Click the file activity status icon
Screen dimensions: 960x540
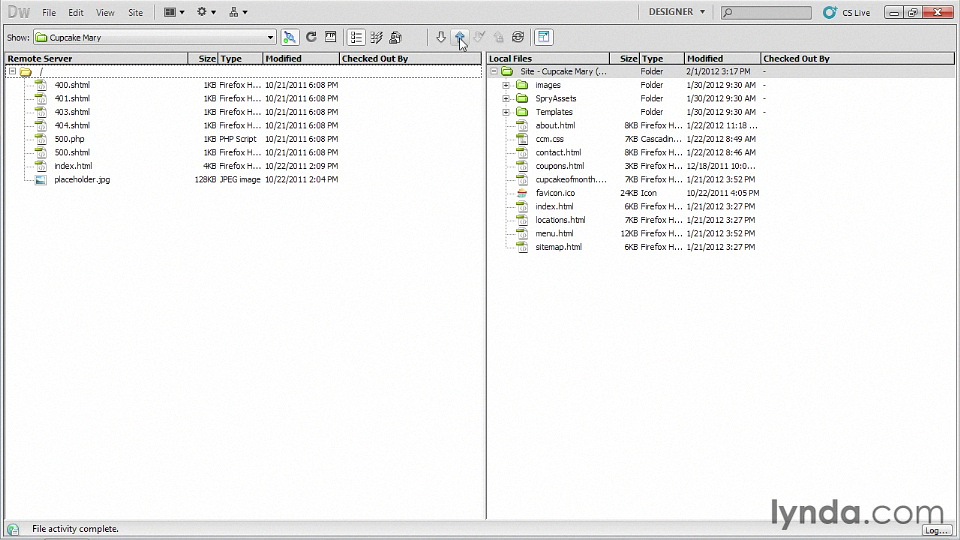point(13,529)
